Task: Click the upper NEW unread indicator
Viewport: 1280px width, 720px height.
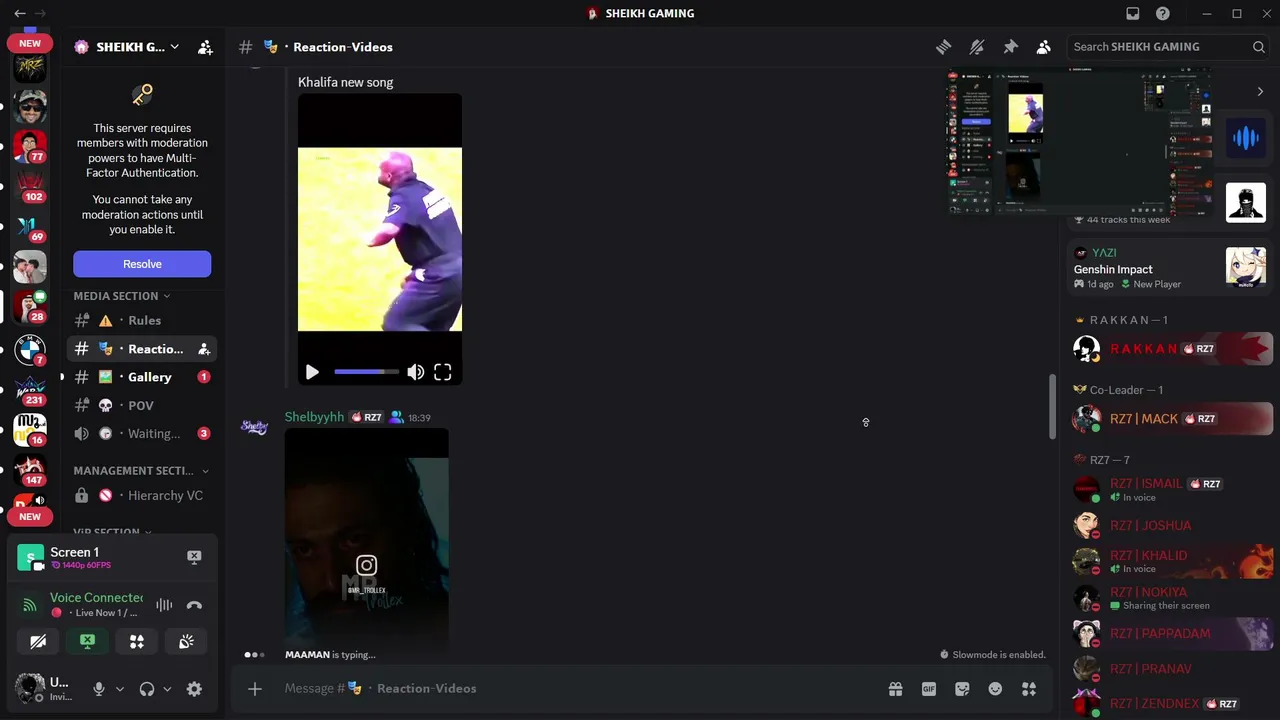Action: [30, 43]
